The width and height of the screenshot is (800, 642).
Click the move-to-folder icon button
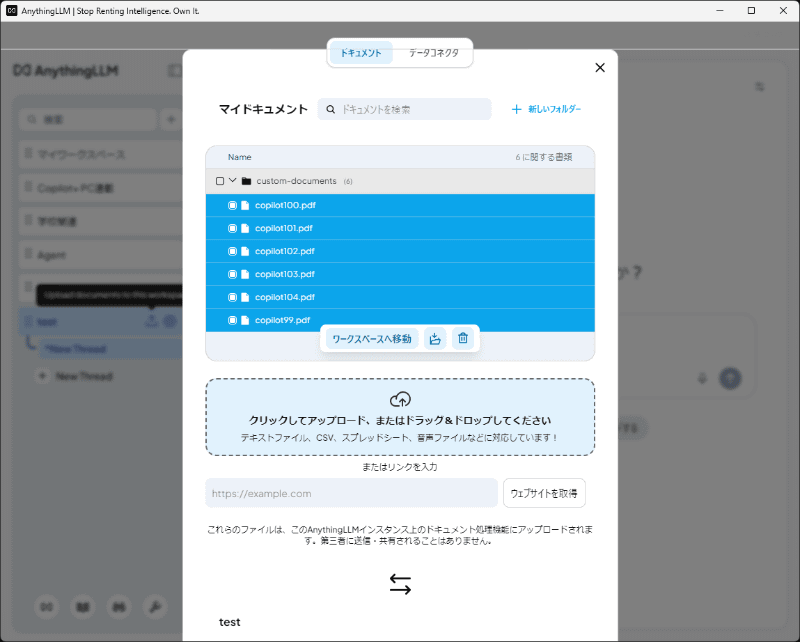click(x=435, y=339)
